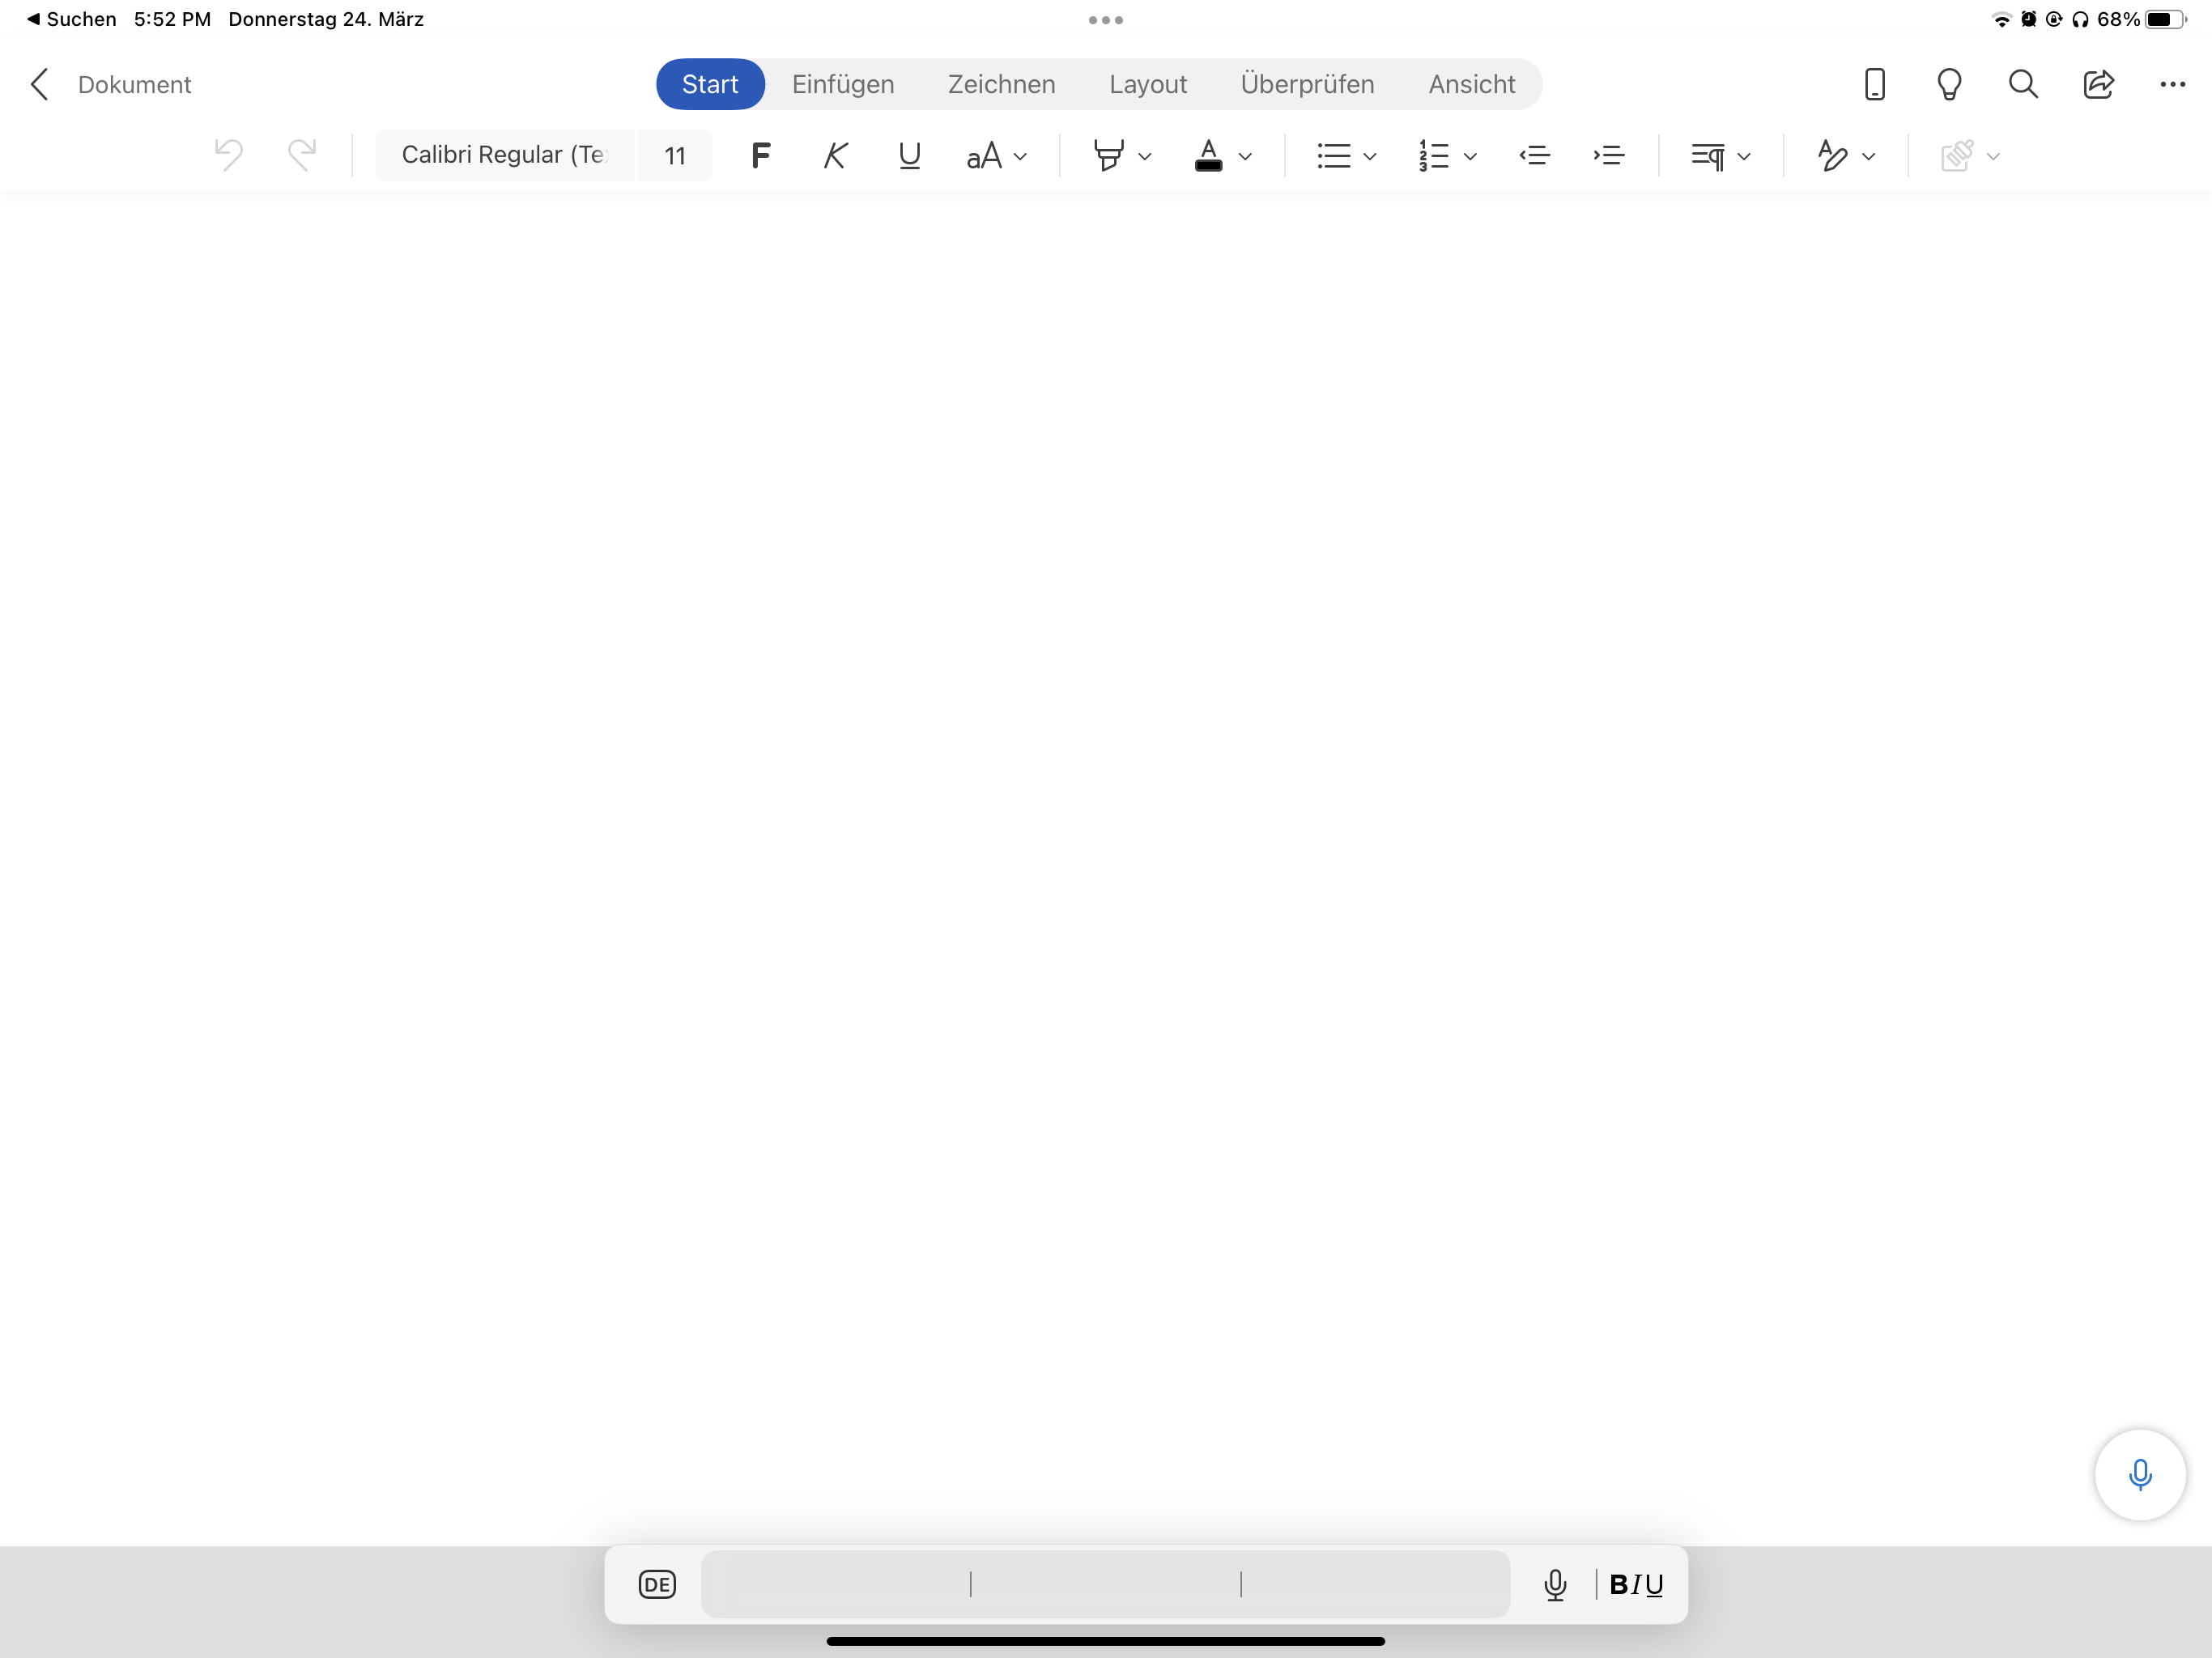Return to Suchen app in status bar
This screenshot has width=2212, height=1658.
tap(72, 19)
